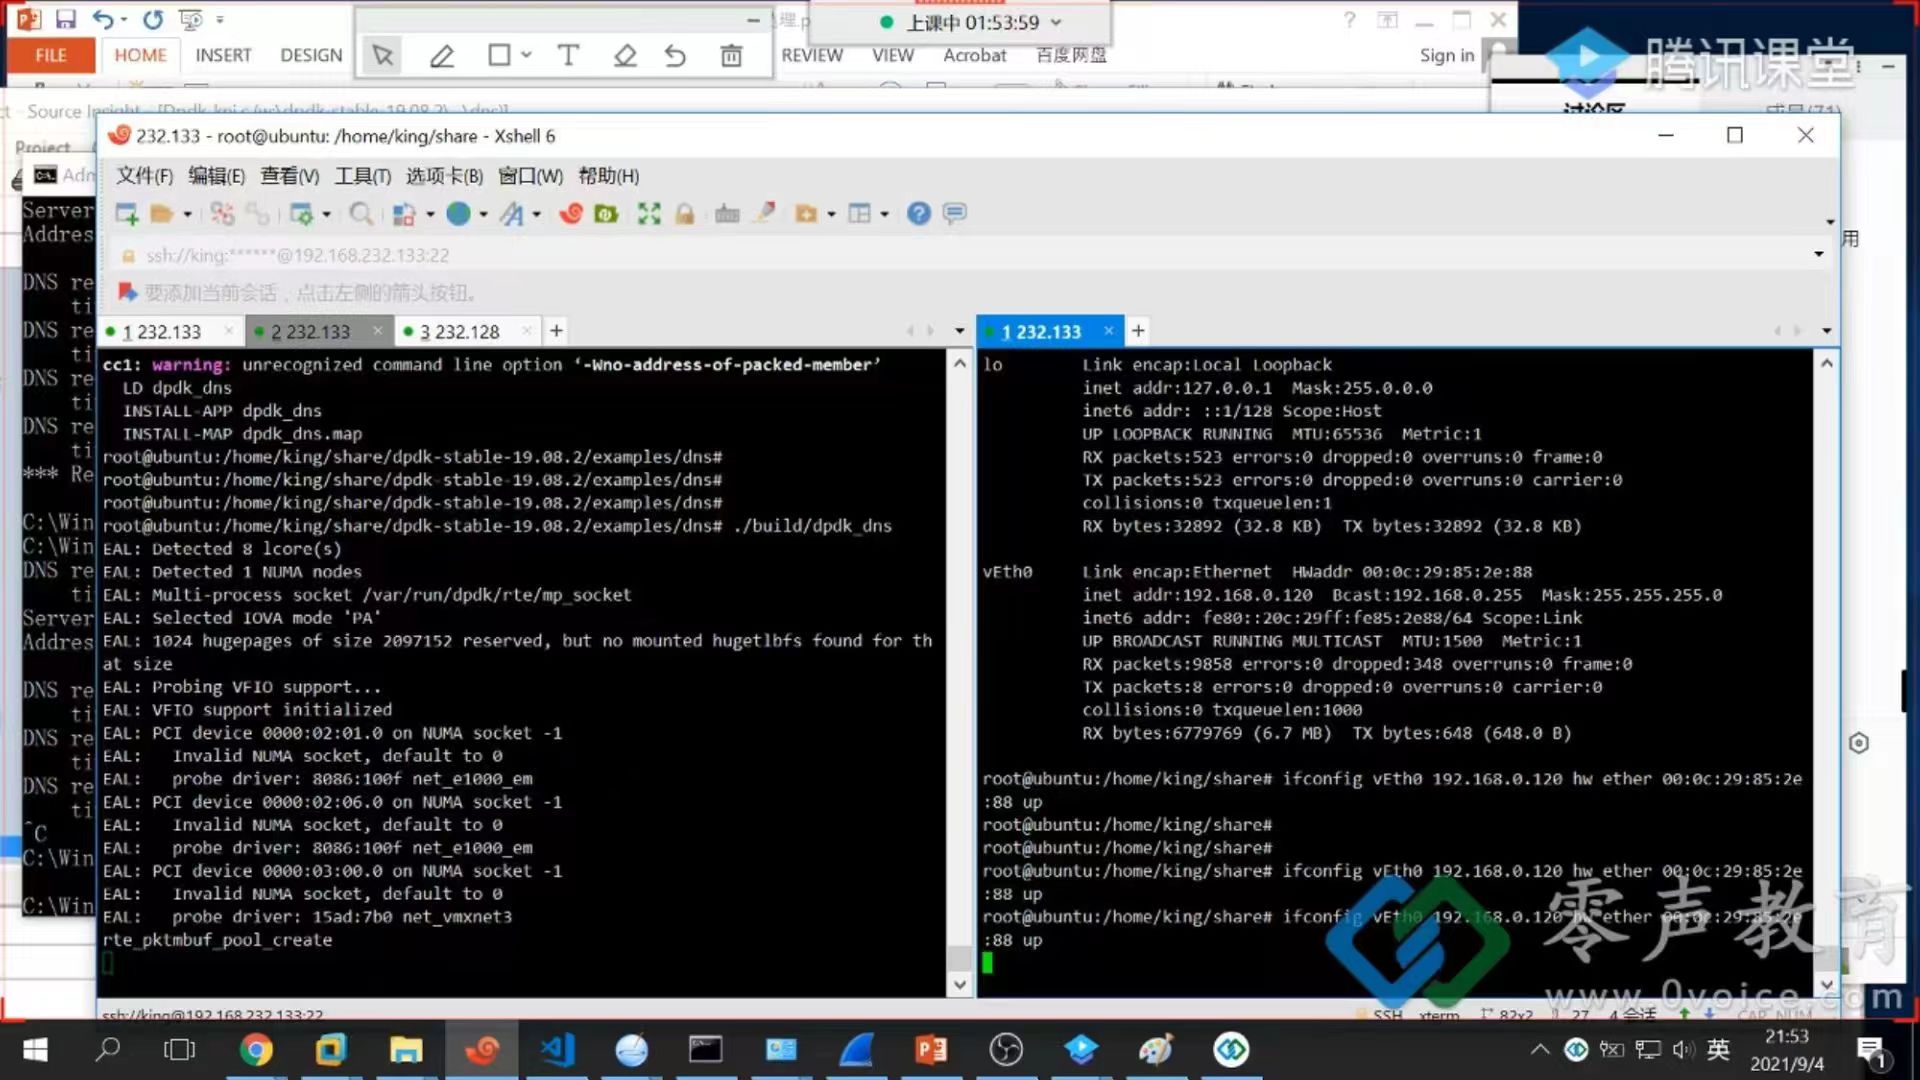This screenshot has width=1920, height=1080.
Task: Click undo in the annotation toolbar
Action: 676,56
